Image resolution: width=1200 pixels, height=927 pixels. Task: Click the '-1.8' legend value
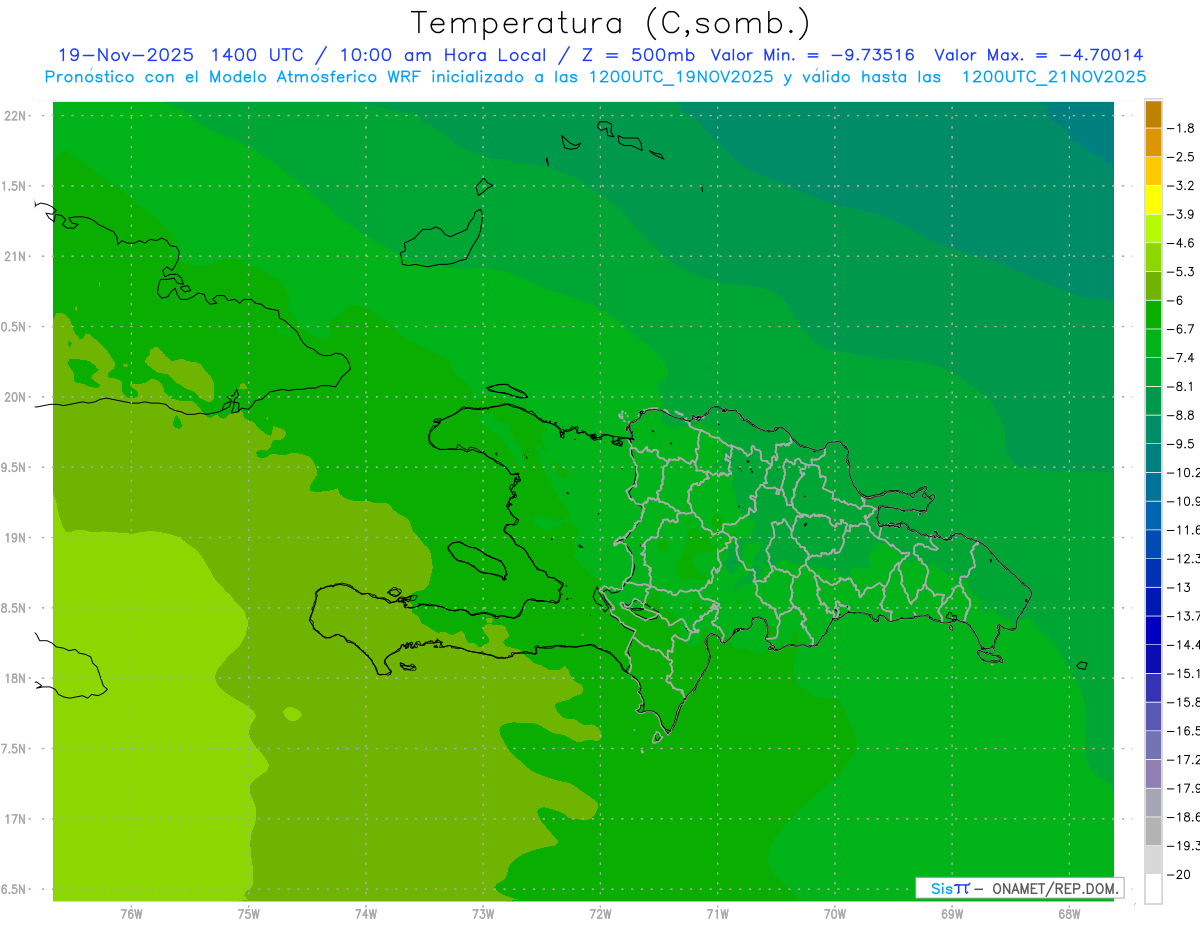tap(1181, 128)
